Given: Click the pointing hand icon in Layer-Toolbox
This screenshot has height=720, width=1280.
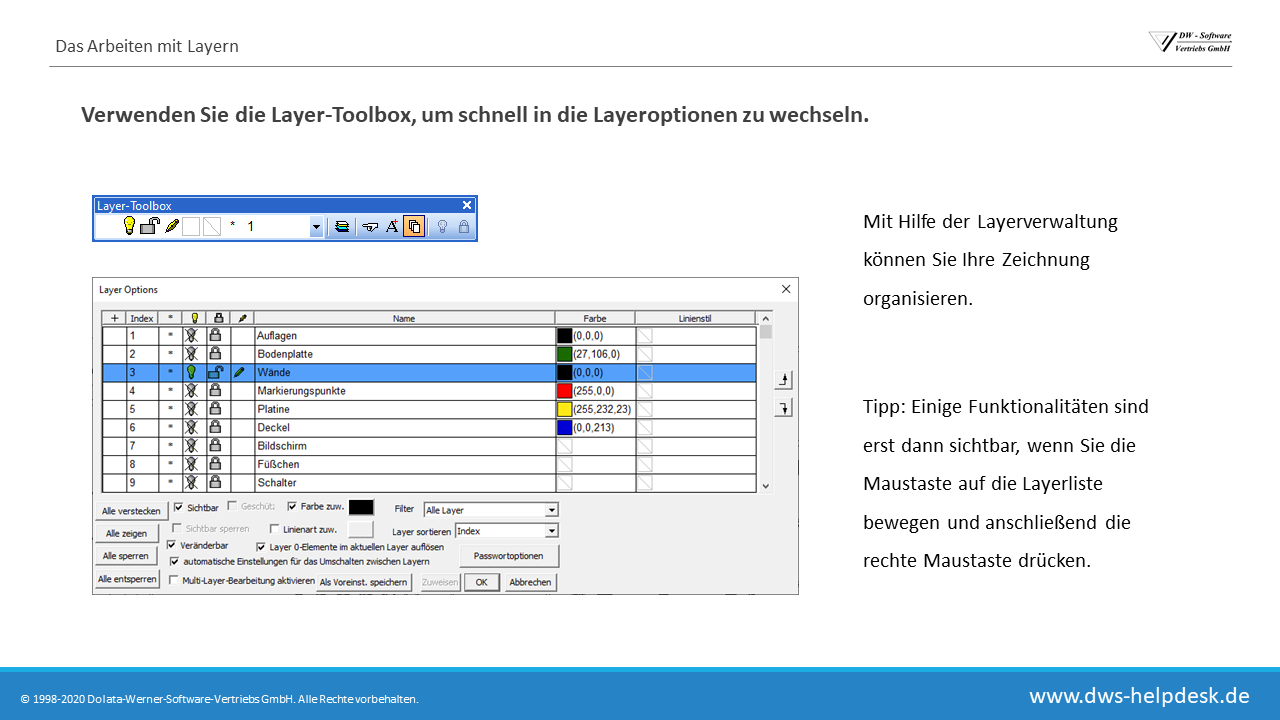Looking at the screenshot, I should 370,227.
